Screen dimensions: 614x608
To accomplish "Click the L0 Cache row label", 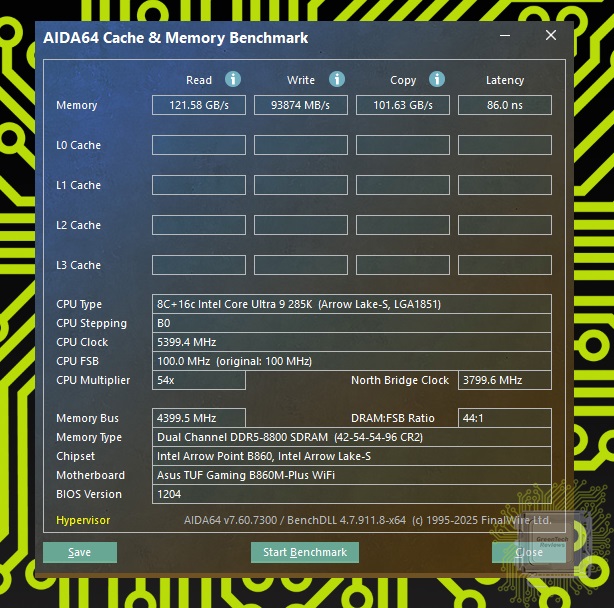I will (x=78, y=145).
